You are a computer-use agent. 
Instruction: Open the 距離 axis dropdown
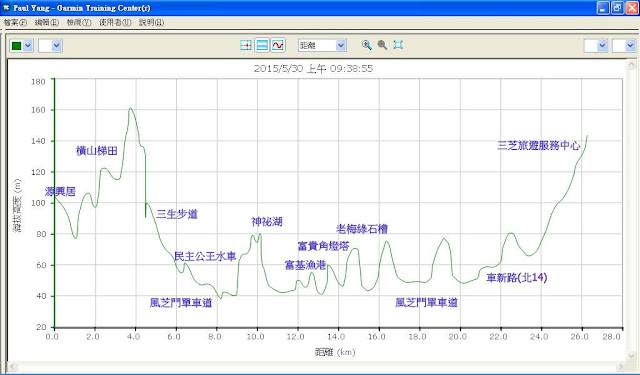tap(341, 45)
